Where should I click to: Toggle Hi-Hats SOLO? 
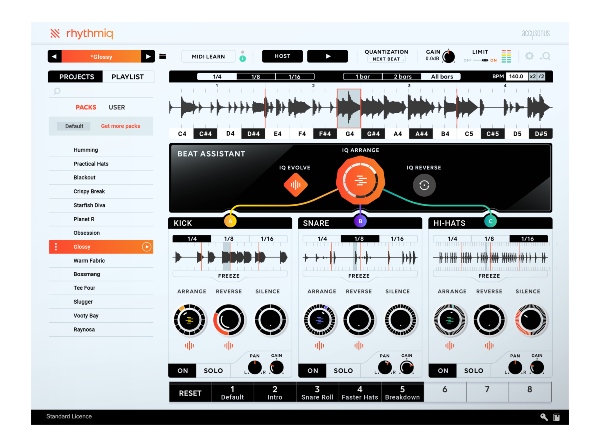(473, 370)
